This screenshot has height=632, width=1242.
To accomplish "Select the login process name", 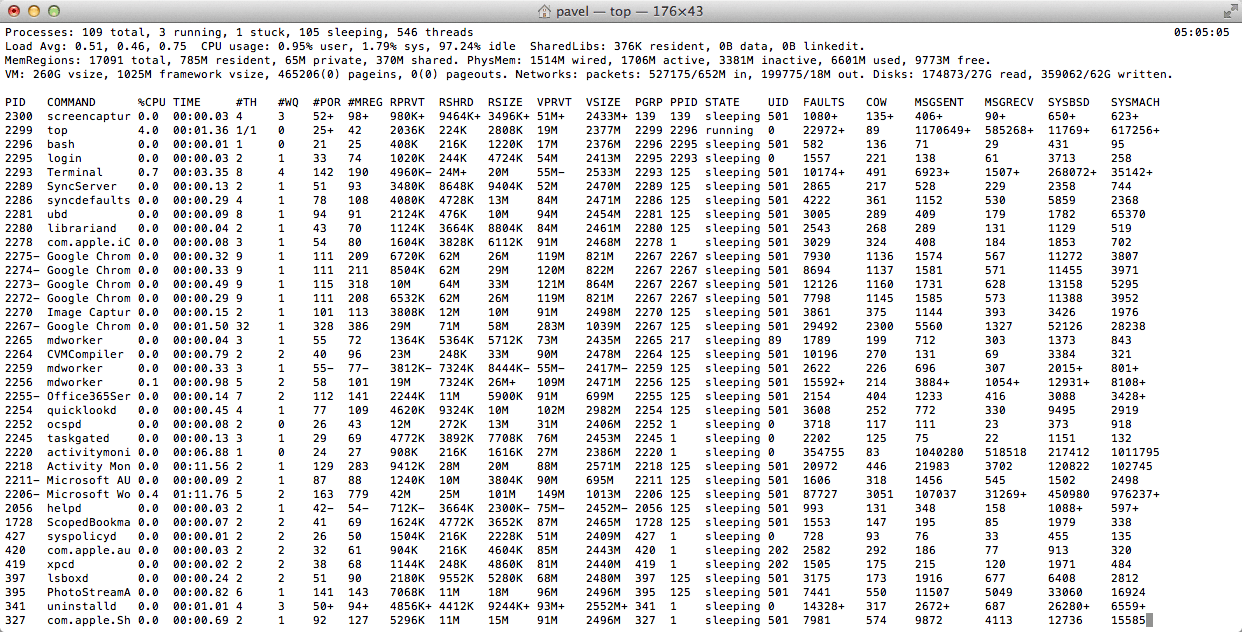I will point(64,158).
